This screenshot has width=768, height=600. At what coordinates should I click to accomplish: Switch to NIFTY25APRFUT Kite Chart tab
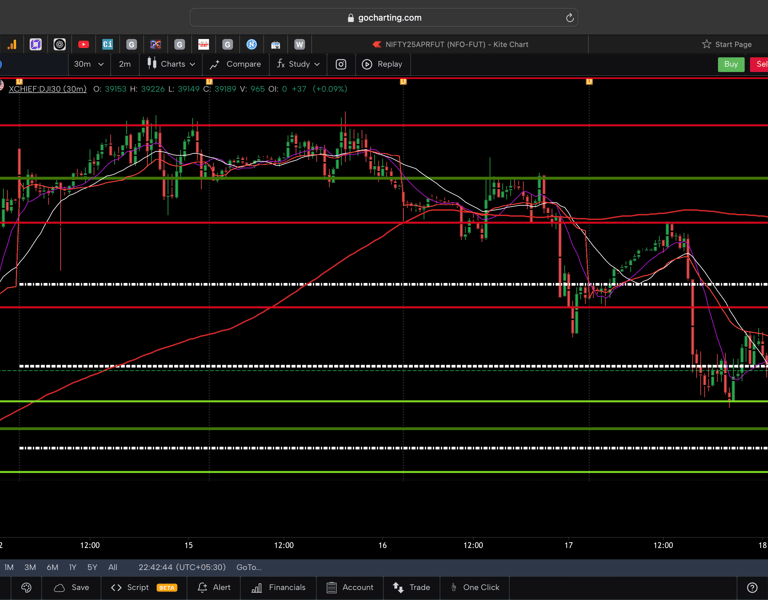[x=450, y=44]
